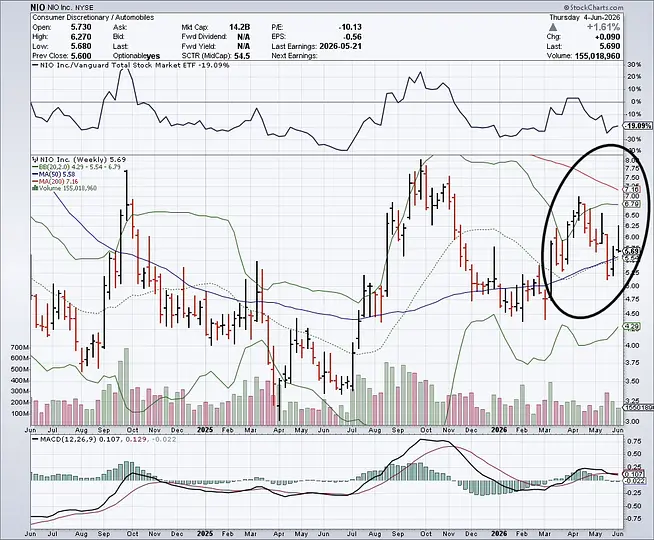Click the High value 6.270

81,37
